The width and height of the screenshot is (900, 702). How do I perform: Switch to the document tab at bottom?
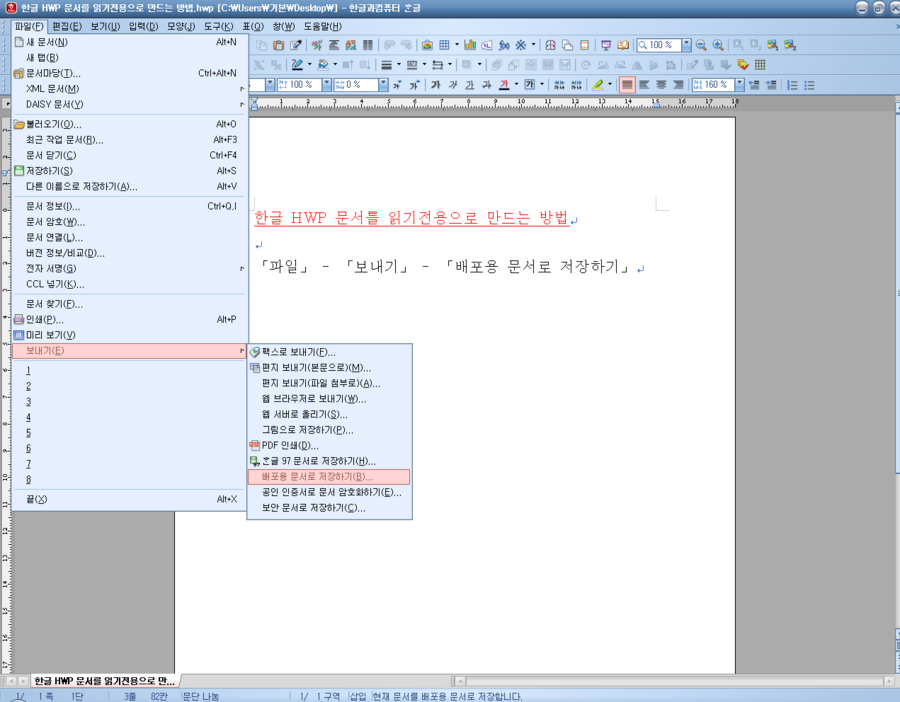[104, 681]
